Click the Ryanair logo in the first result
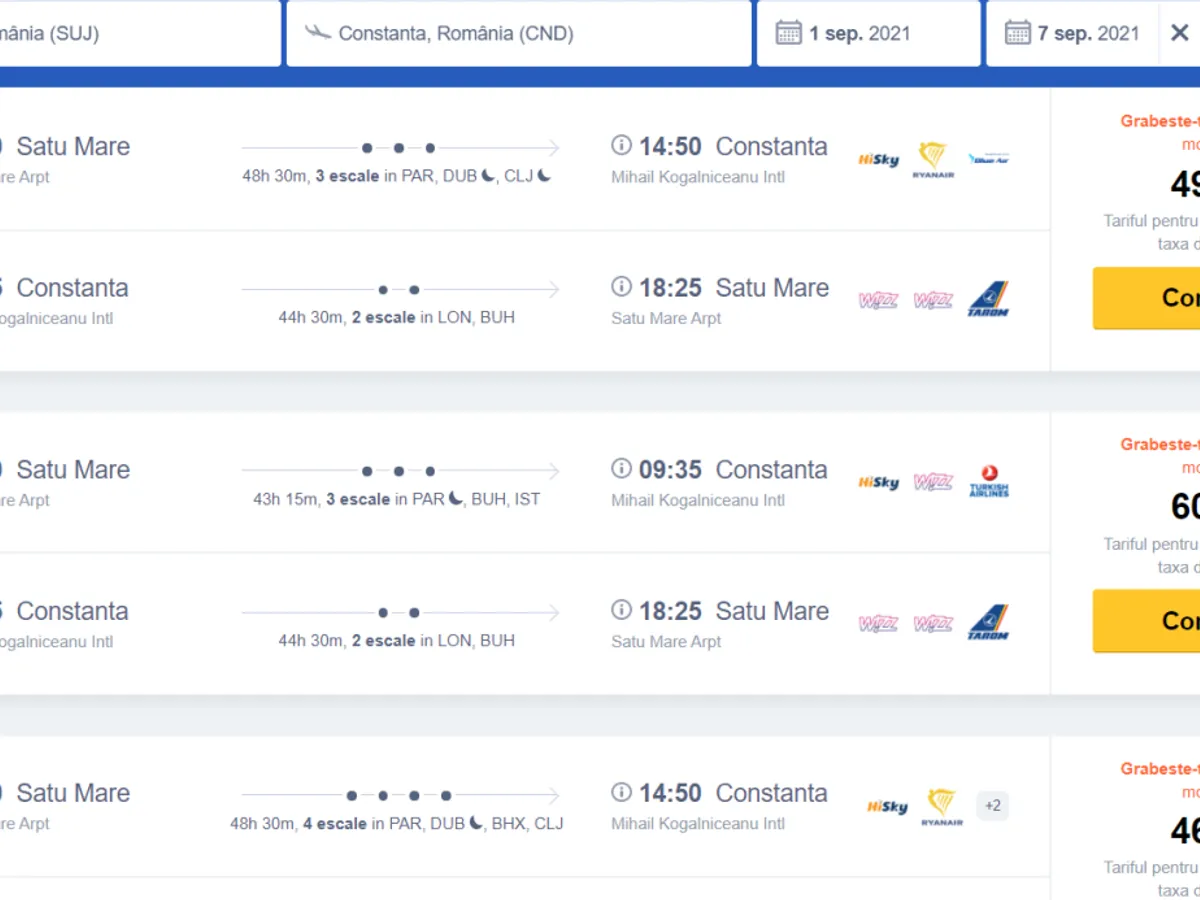This screenshot has width=1200, height=900. (x=933, y=159)
